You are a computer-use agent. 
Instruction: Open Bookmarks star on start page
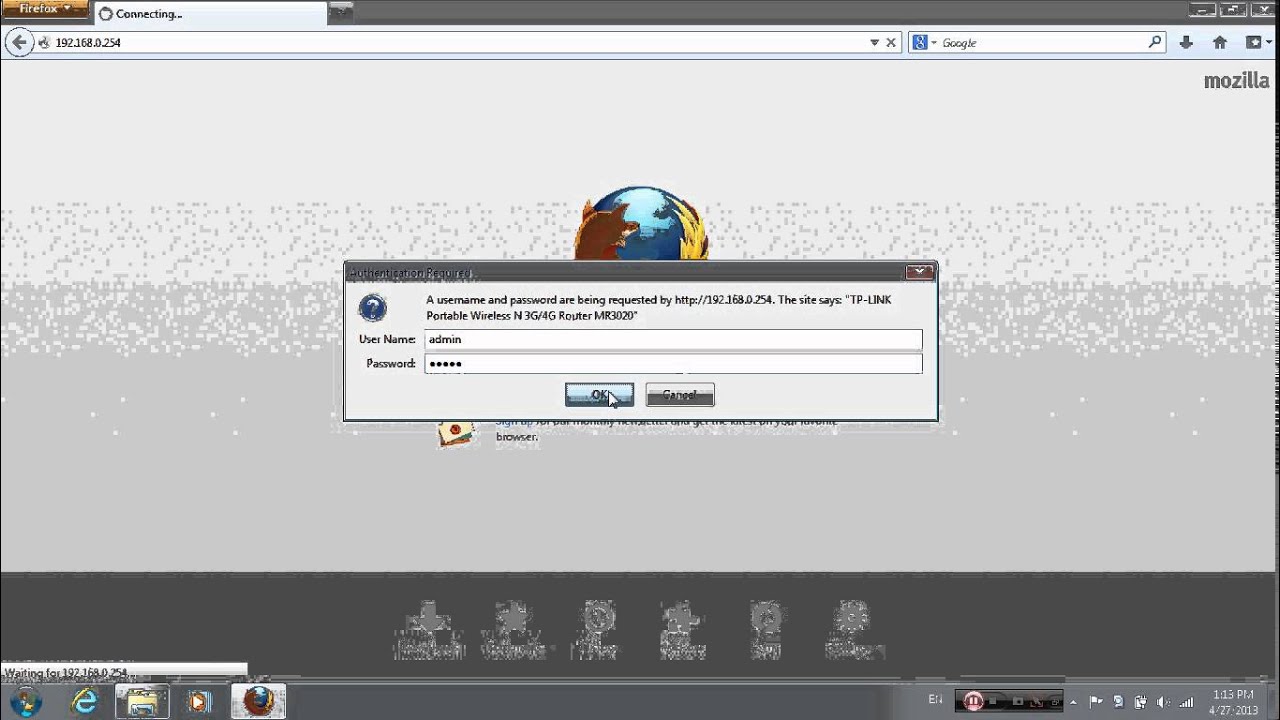click(513, 630)
